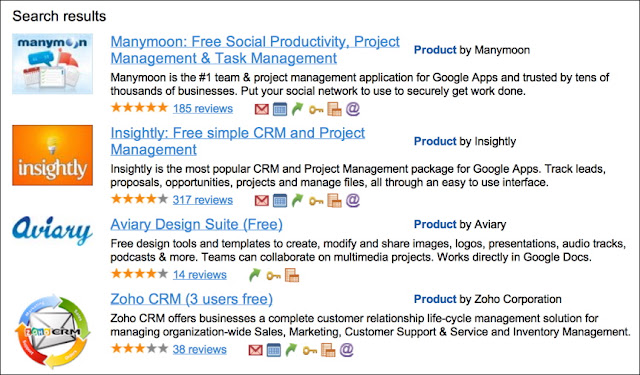Screen dimensions: 640x375
Task: Open the Manymoon Free Social Productivity link
Action: tap(255, 50)
